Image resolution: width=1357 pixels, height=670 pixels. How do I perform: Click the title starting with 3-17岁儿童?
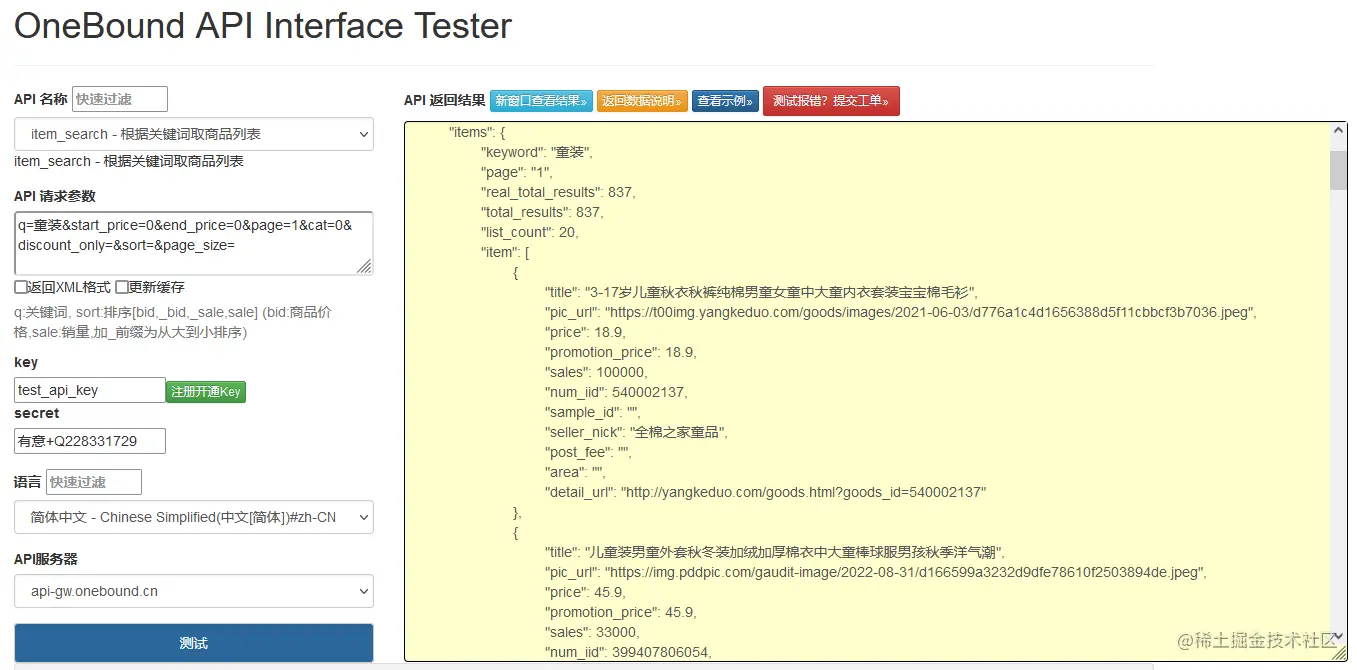[x=761, y=292]
